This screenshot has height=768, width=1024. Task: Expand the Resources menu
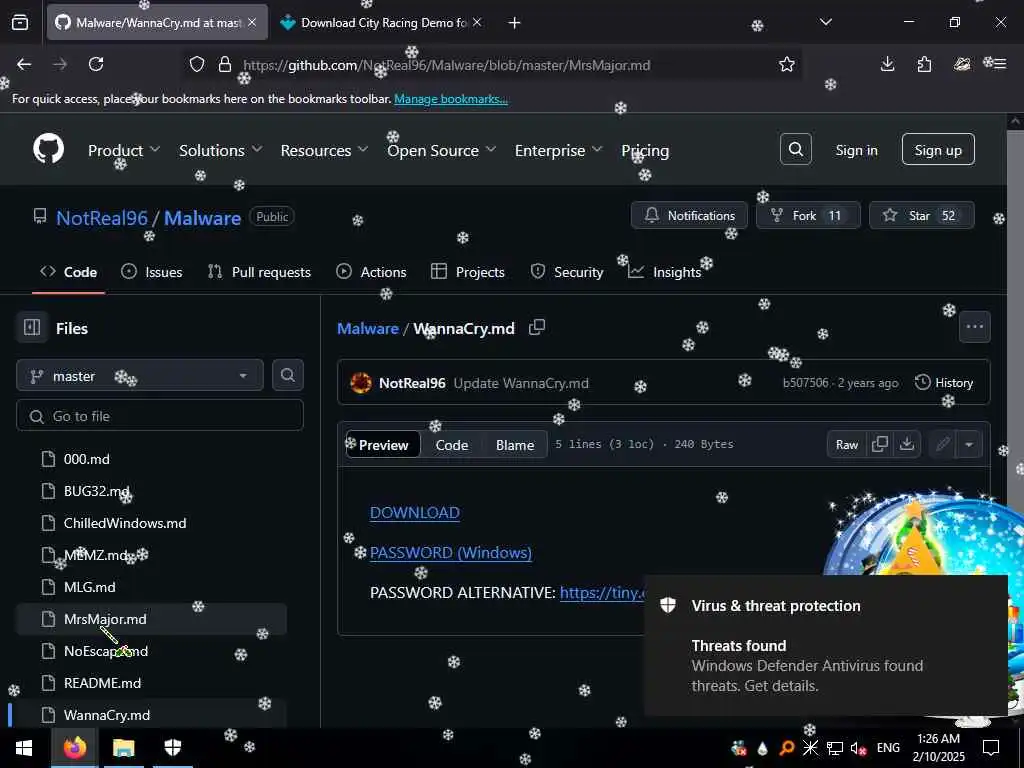[x=325, y=150]
